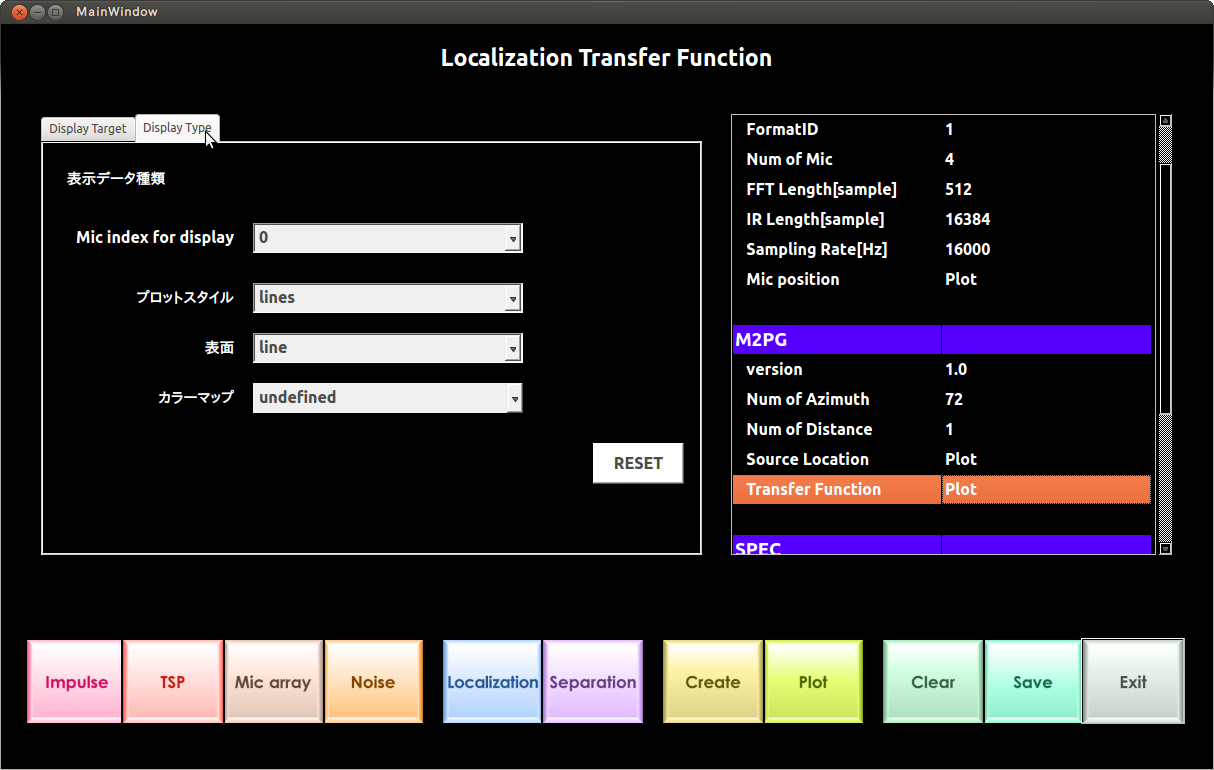Viewport: 1214px width, 770px height.
Task: Switch to Separation mode
Action: [593, 681]
